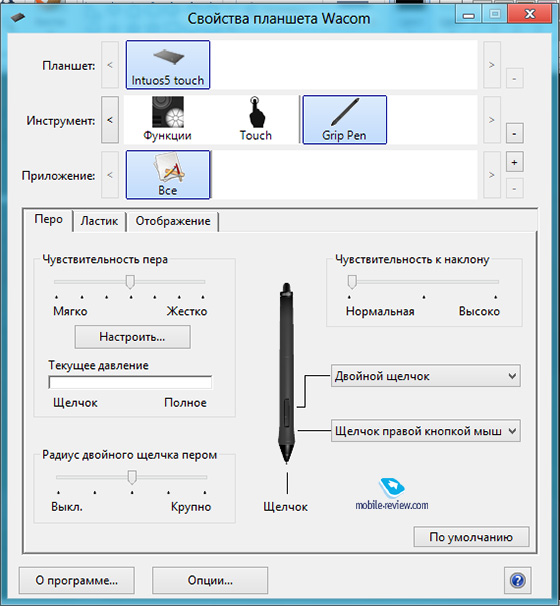Open the Щелчок правой кнопкой мыш dropdown
Screen dimensions: 560x606
click(426, 431)
